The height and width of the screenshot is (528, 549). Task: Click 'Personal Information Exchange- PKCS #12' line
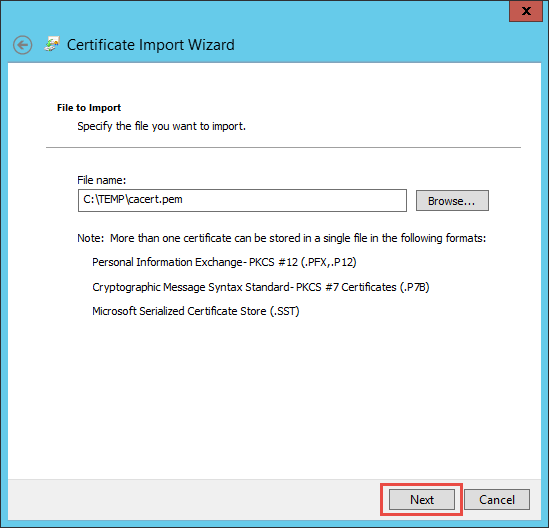pos(224,262)
